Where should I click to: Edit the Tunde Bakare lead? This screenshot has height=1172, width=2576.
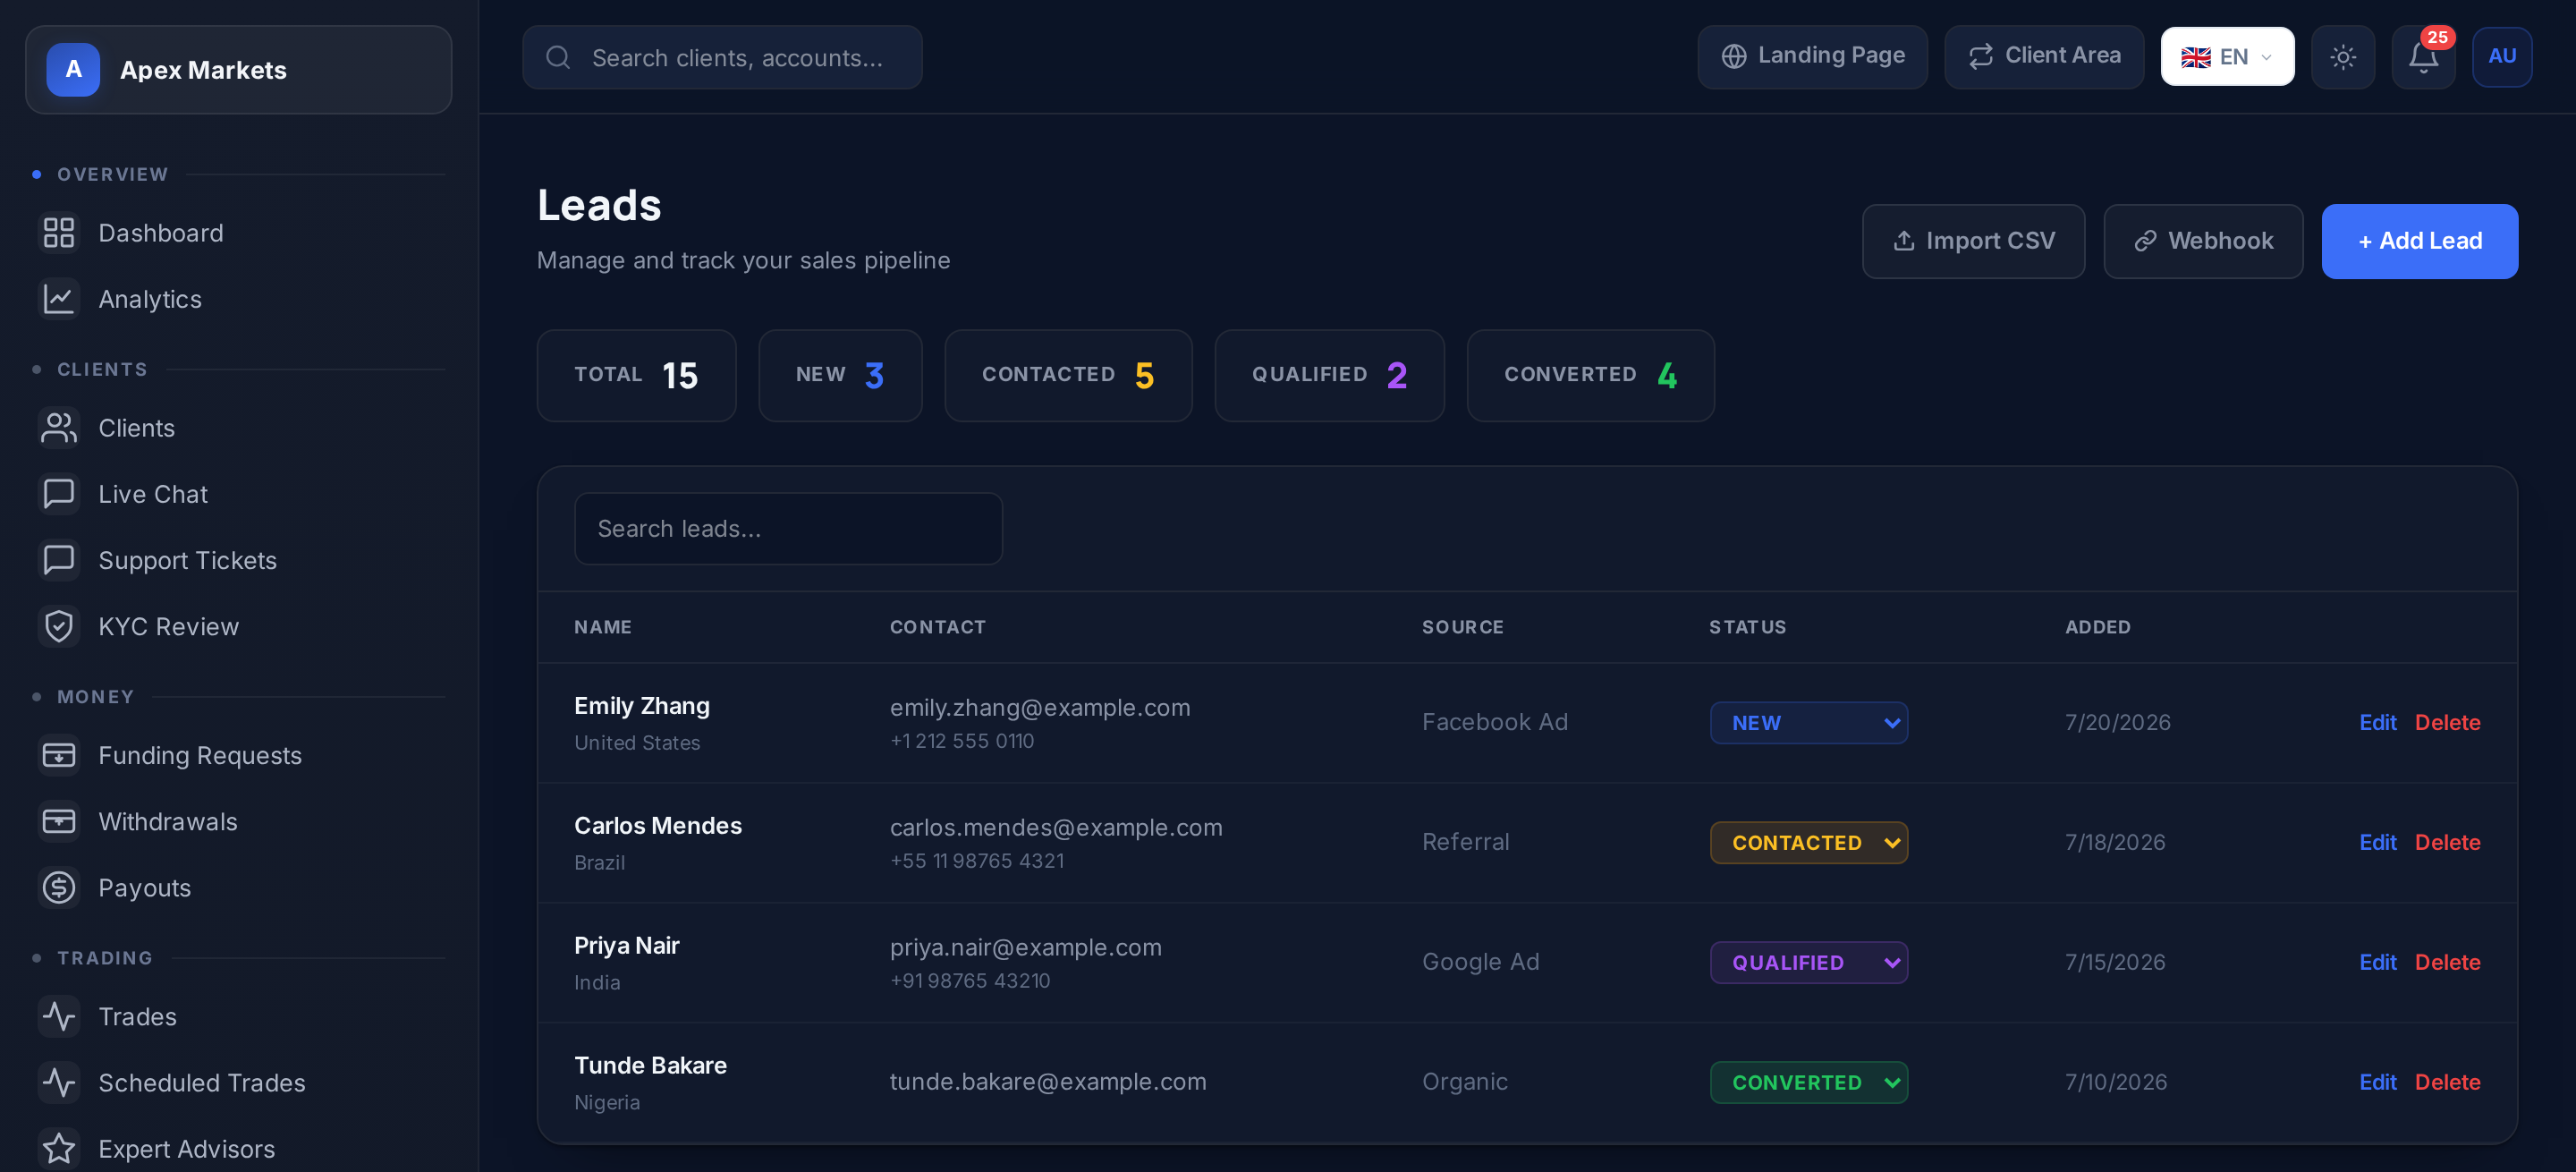(x=2377, y=1082)
